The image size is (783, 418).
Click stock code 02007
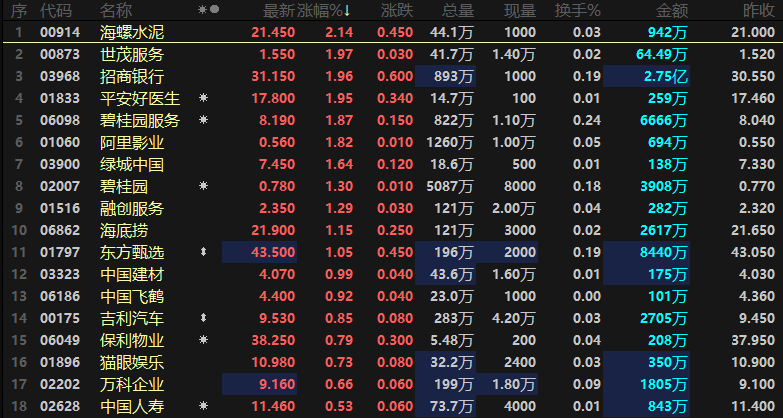(60, 186)
